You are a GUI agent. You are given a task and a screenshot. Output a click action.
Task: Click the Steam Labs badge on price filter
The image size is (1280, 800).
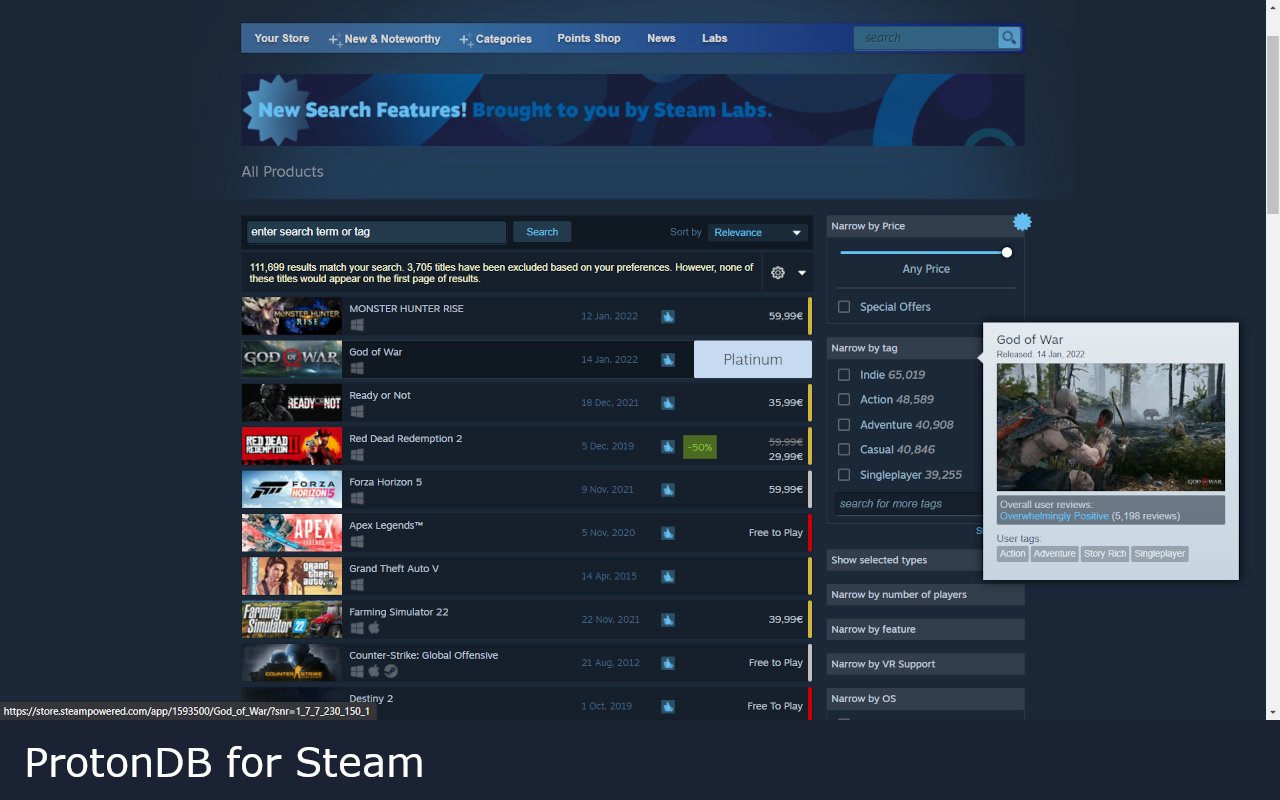coord(1022,222)
